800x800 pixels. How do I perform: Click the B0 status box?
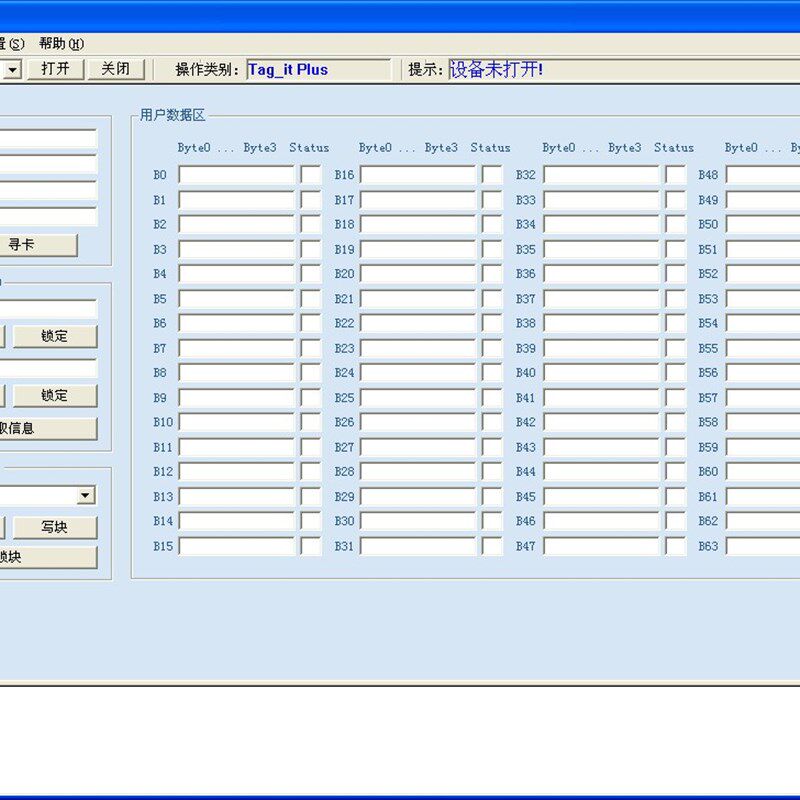click(x=311, y=175)
